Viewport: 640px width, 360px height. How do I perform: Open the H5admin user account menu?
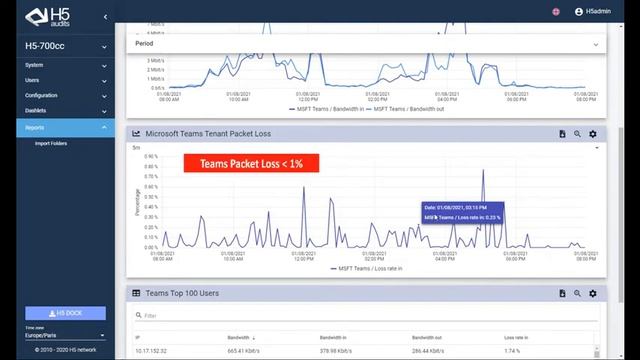coord(593,11)
